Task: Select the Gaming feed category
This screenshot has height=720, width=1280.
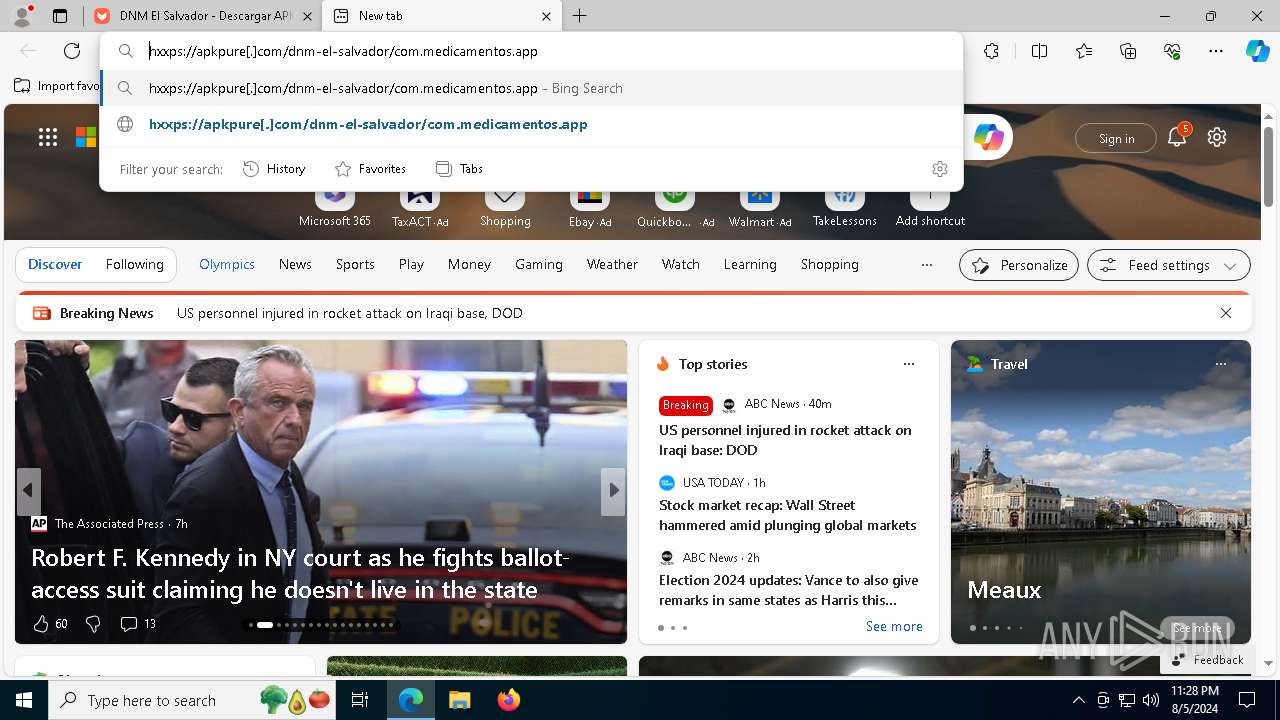Action: pyautogui.click(x=539, y=265)
